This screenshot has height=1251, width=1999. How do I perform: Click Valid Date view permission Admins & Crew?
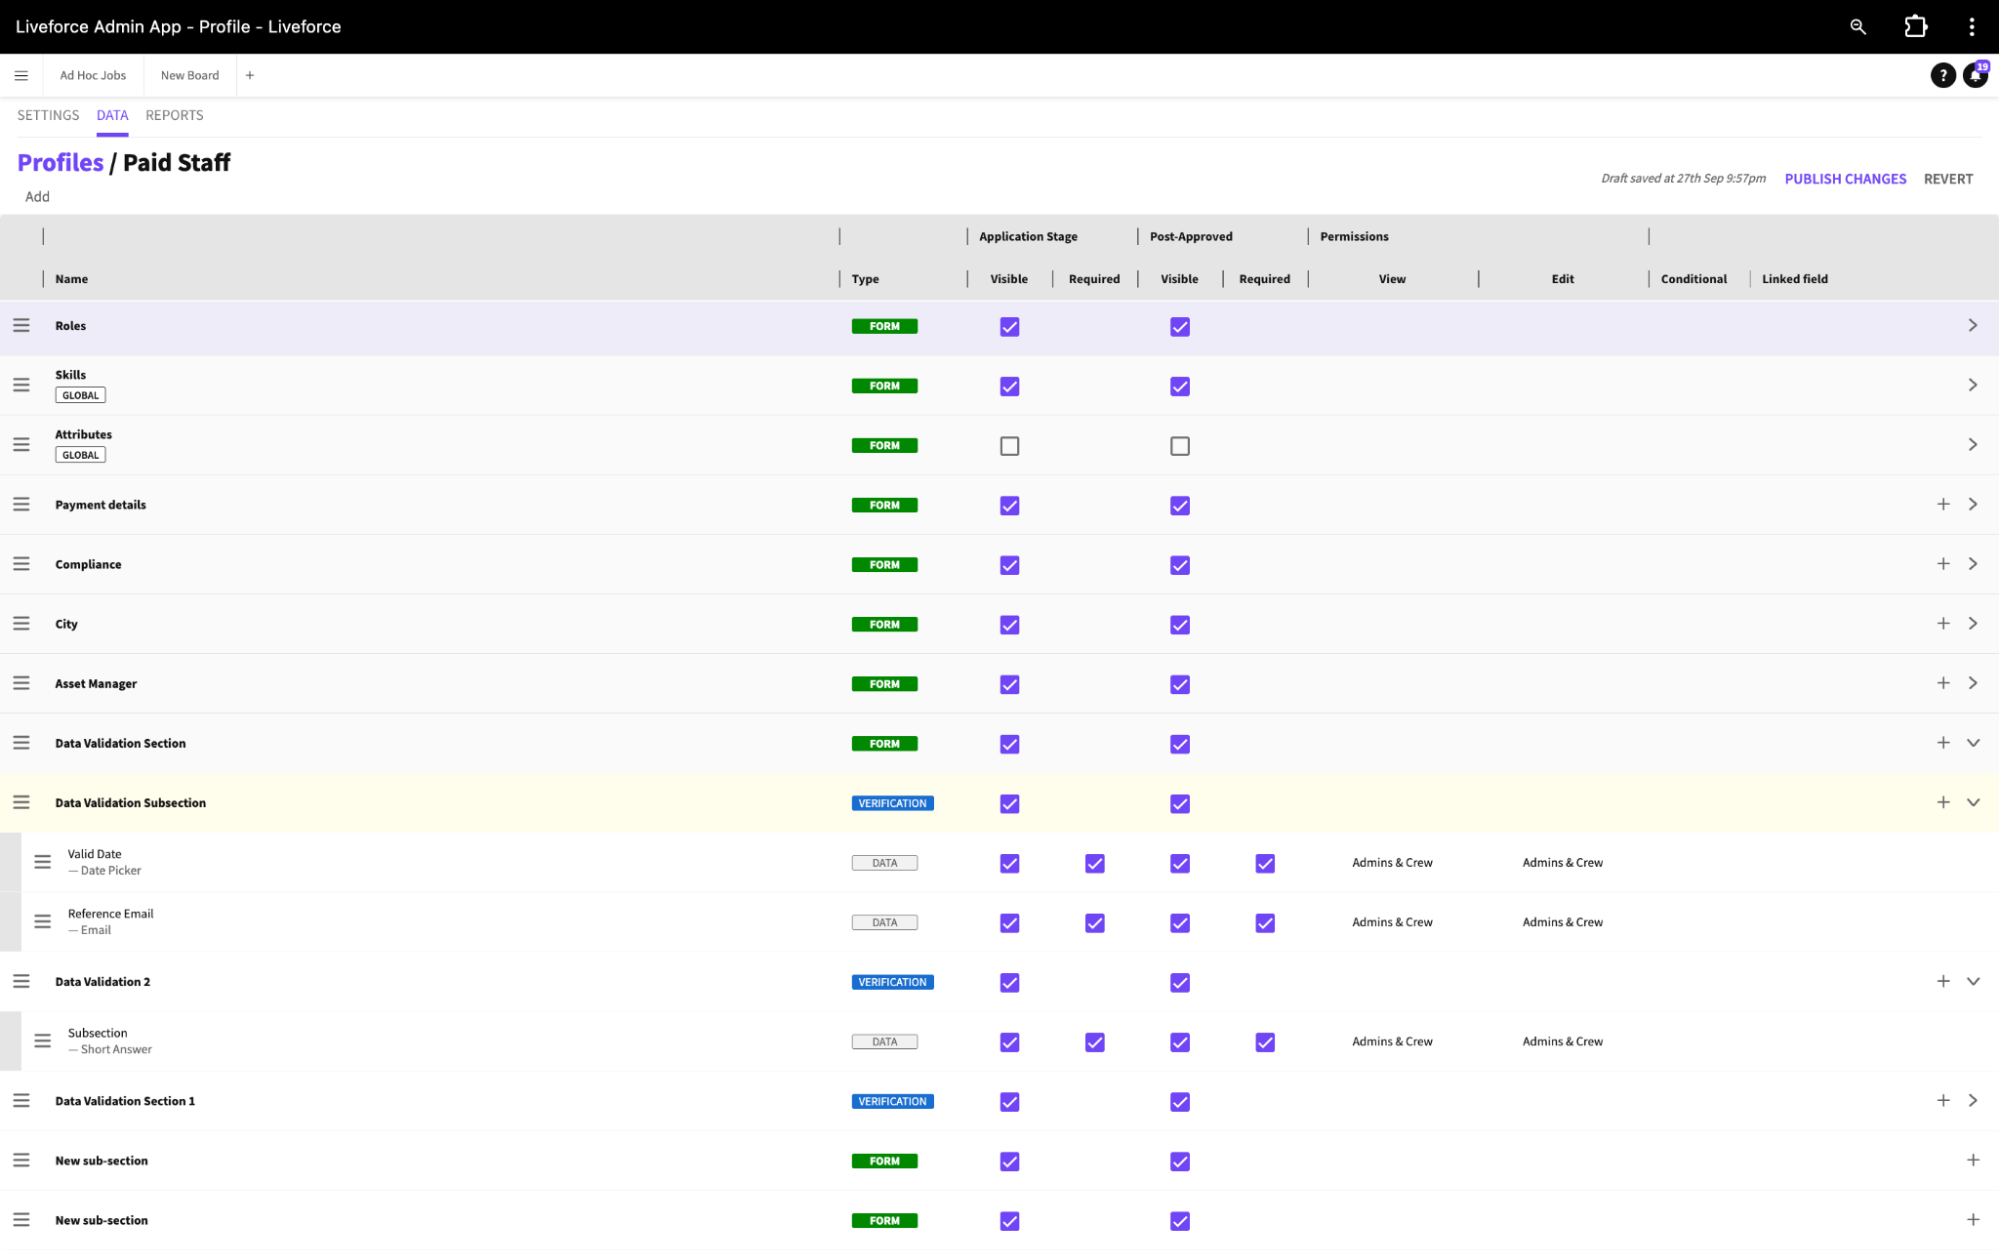(1392, 863)
